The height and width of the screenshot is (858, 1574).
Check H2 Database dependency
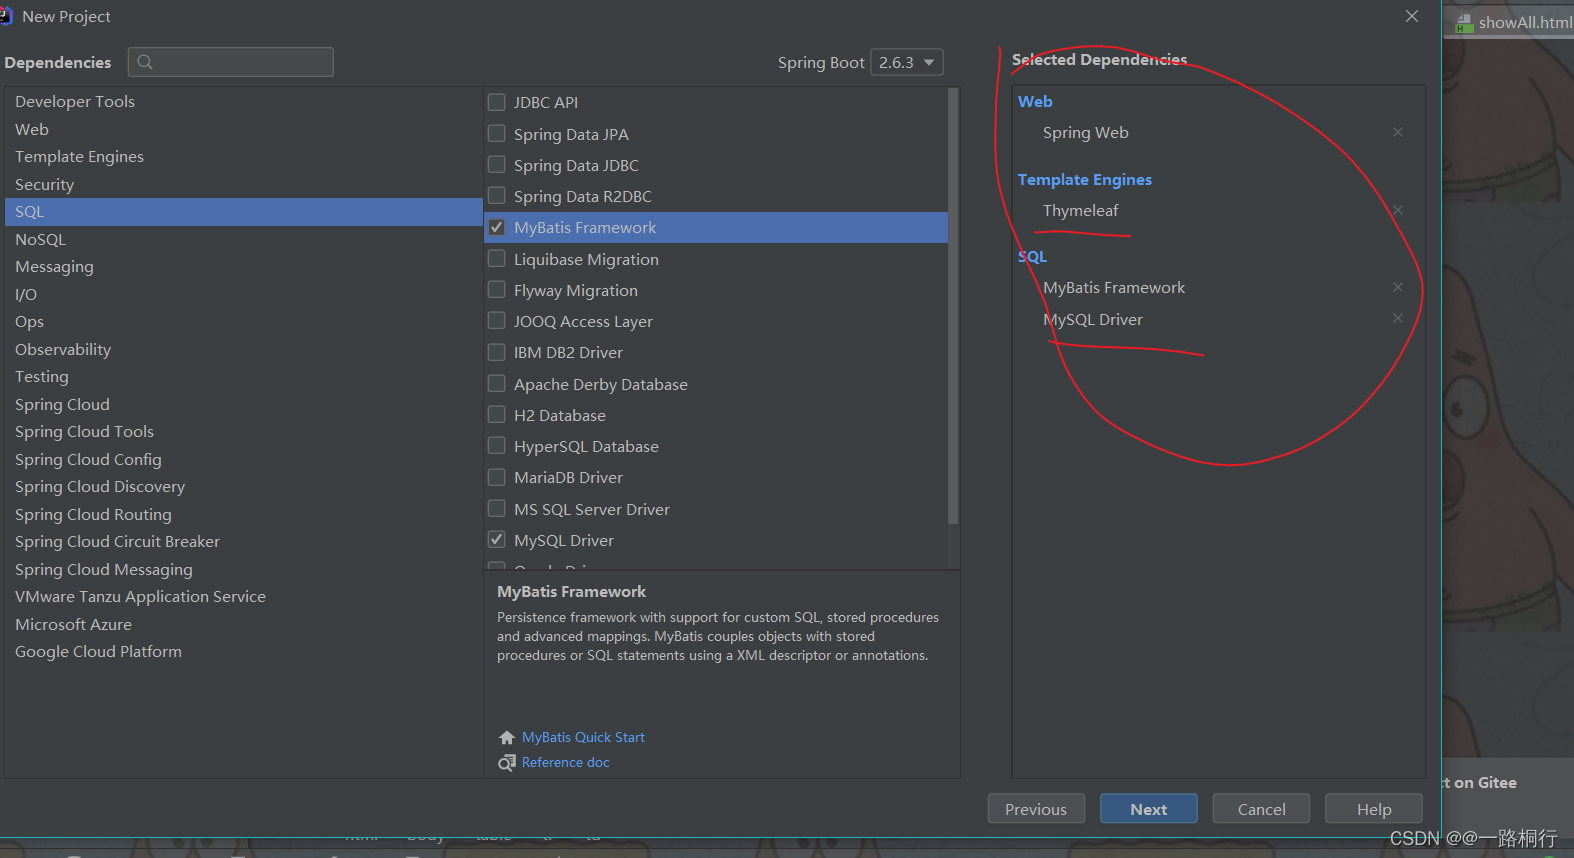[x=496, y=414]
